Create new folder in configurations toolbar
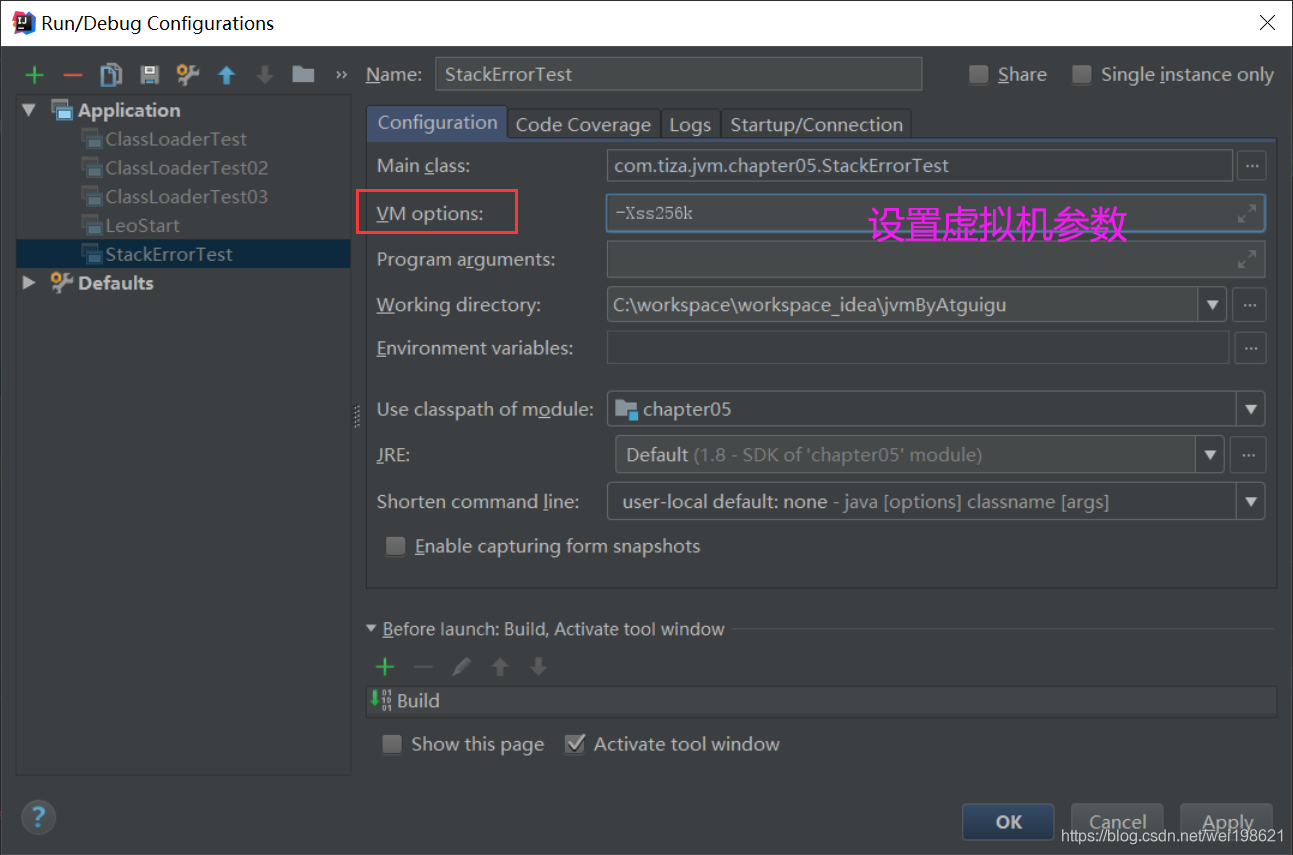The image size is (1293, 855). coord(303,75)
